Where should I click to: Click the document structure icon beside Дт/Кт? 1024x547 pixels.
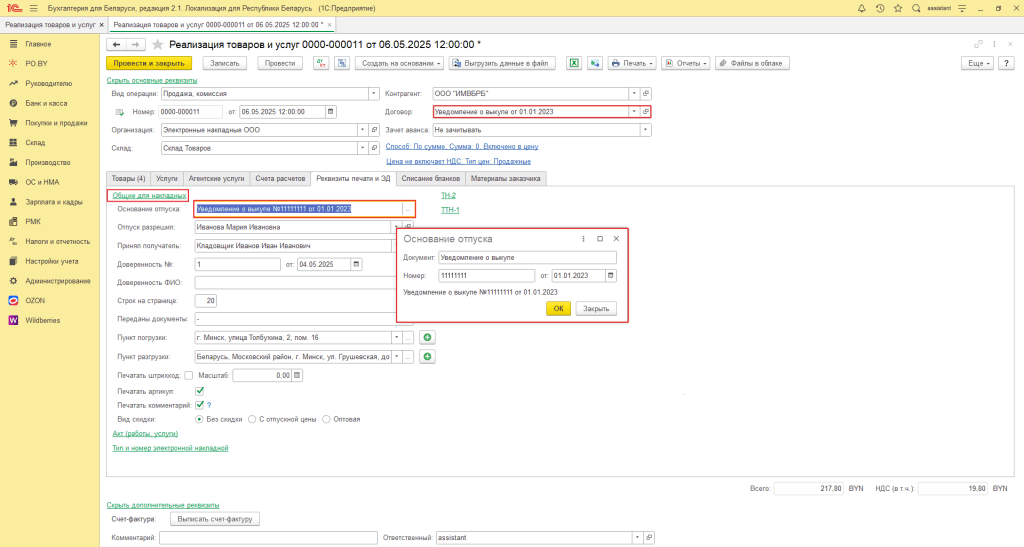pyautogui.click(x=342, y=63)
